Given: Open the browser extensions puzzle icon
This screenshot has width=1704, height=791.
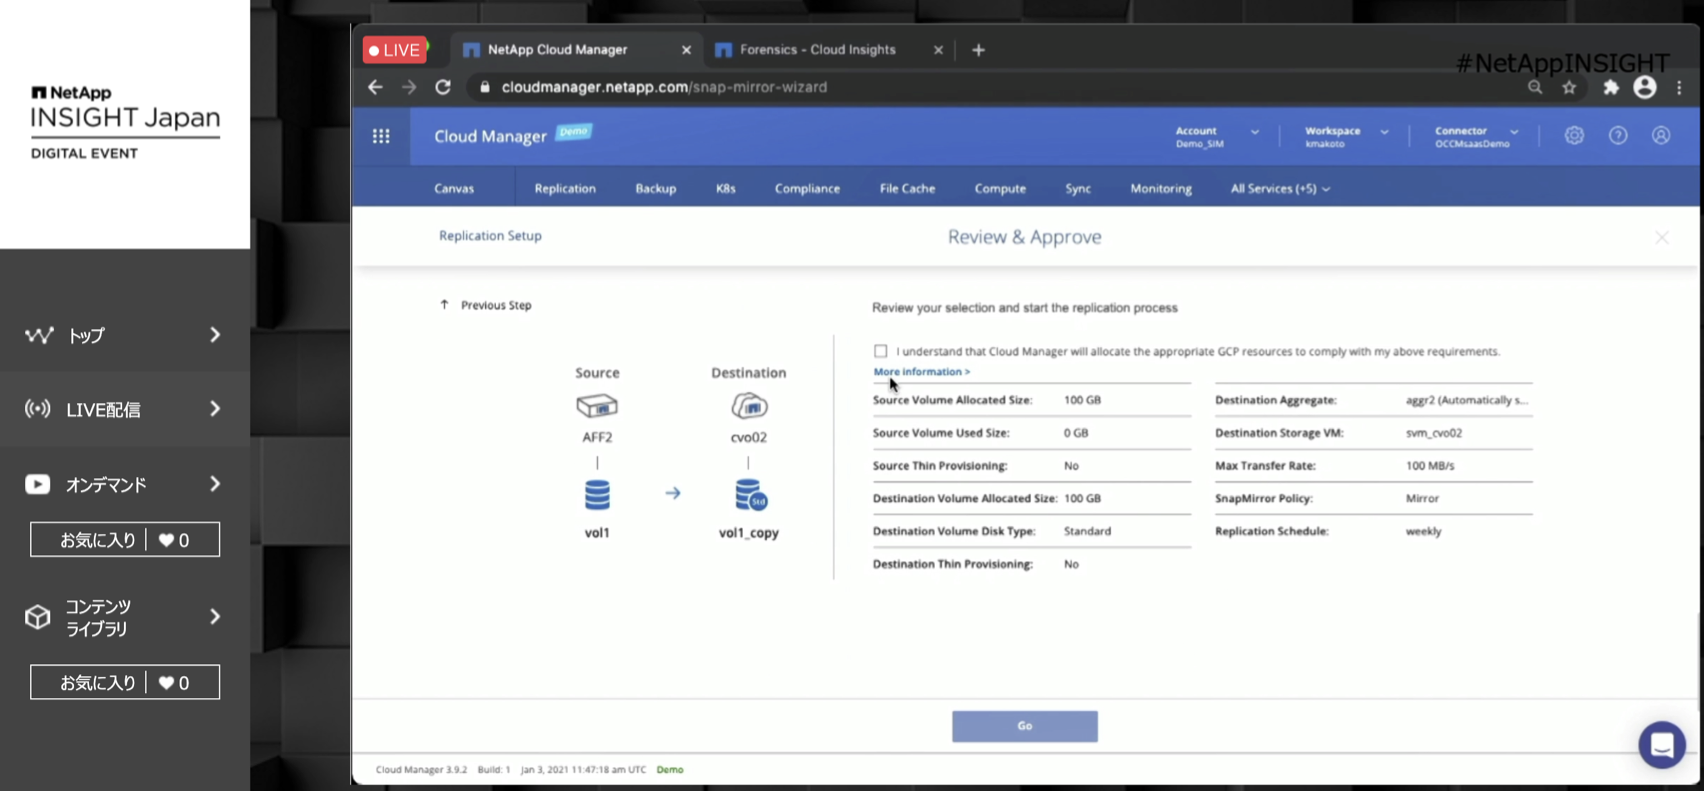Looking at the screenshot, I should click(1611, 87).
